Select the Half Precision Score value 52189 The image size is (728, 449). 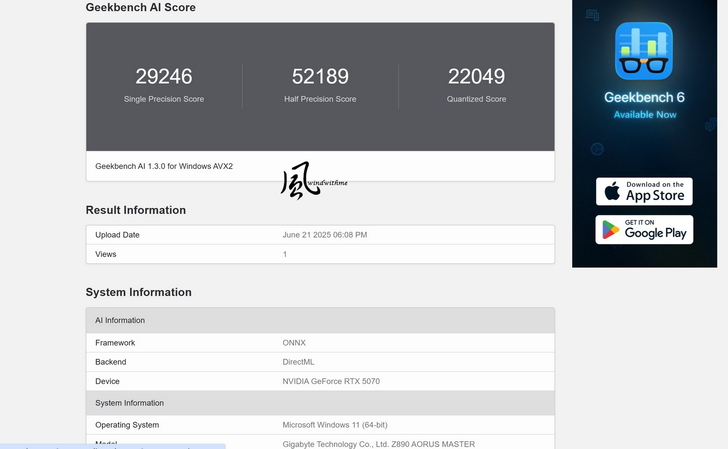[320, 77]
